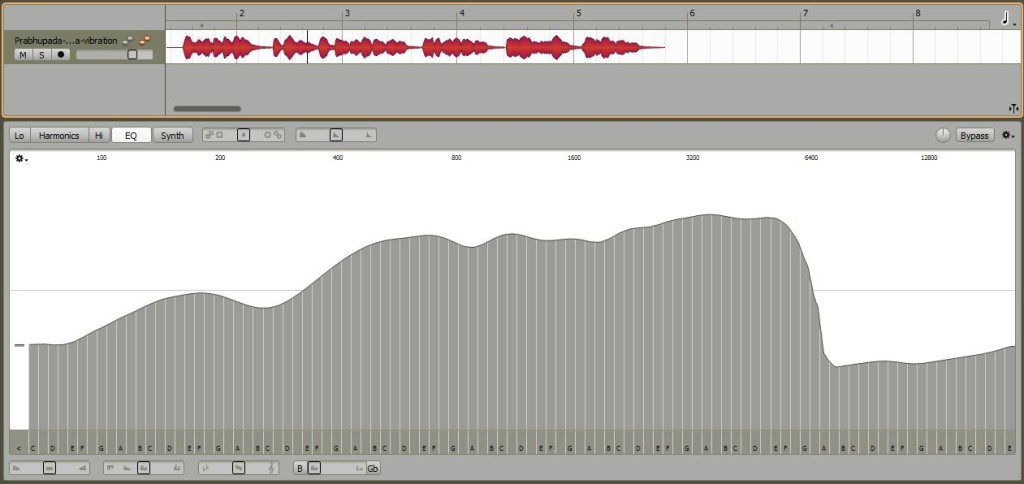Open the EQ display gear dropdown
1024x484 pixels.
pos(22,159)
